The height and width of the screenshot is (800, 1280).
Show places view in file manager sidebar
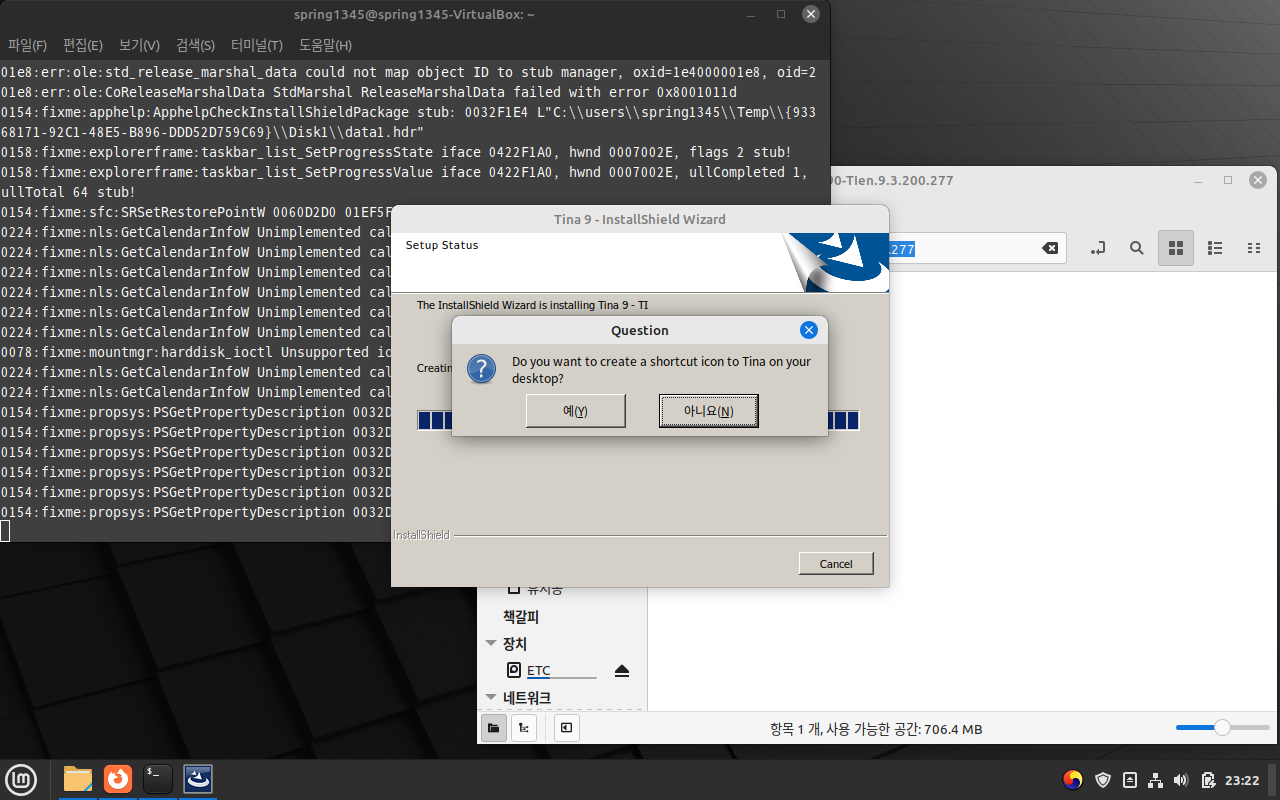(493, 728)
